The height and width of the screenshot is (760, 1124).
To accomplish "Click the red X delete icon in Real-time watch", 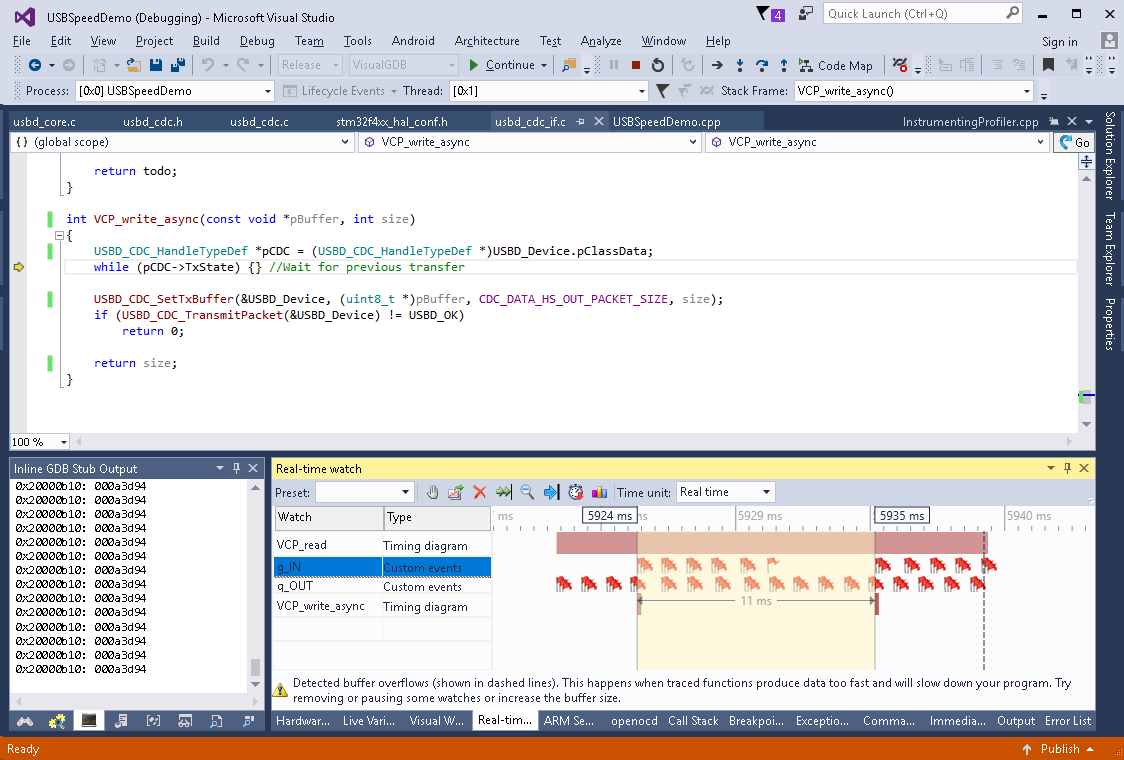I will 480,492.
